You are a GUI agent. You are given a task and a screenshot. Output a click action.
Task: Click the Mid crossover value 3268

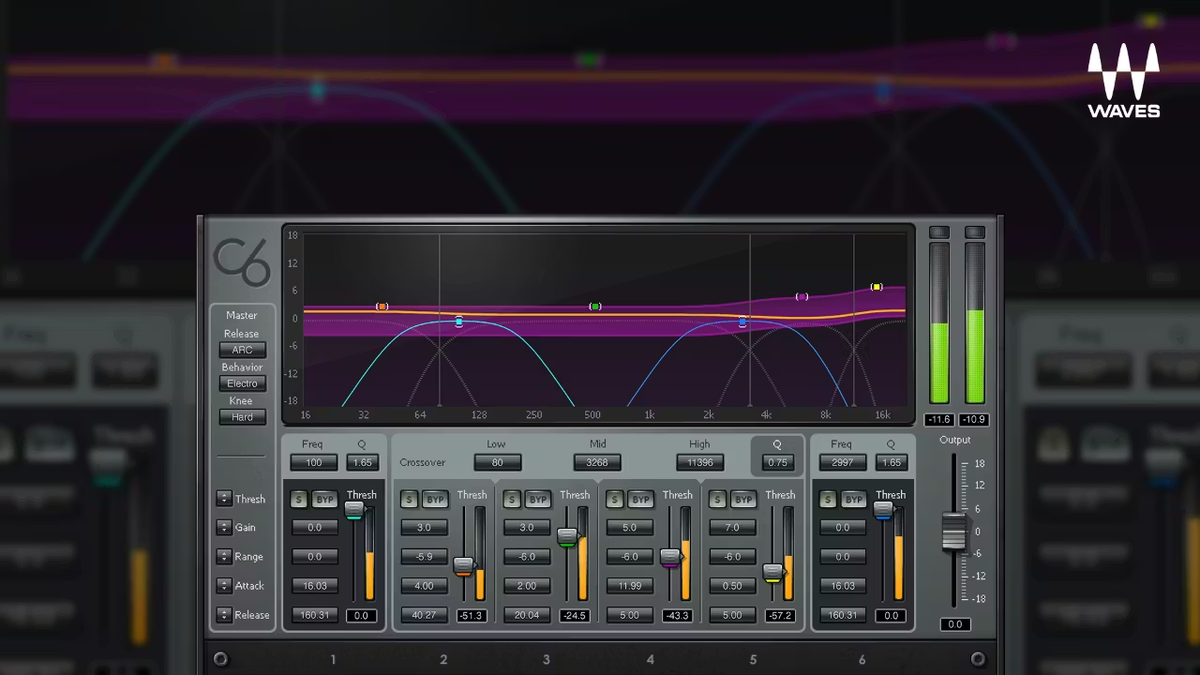[x=597, y=462]
